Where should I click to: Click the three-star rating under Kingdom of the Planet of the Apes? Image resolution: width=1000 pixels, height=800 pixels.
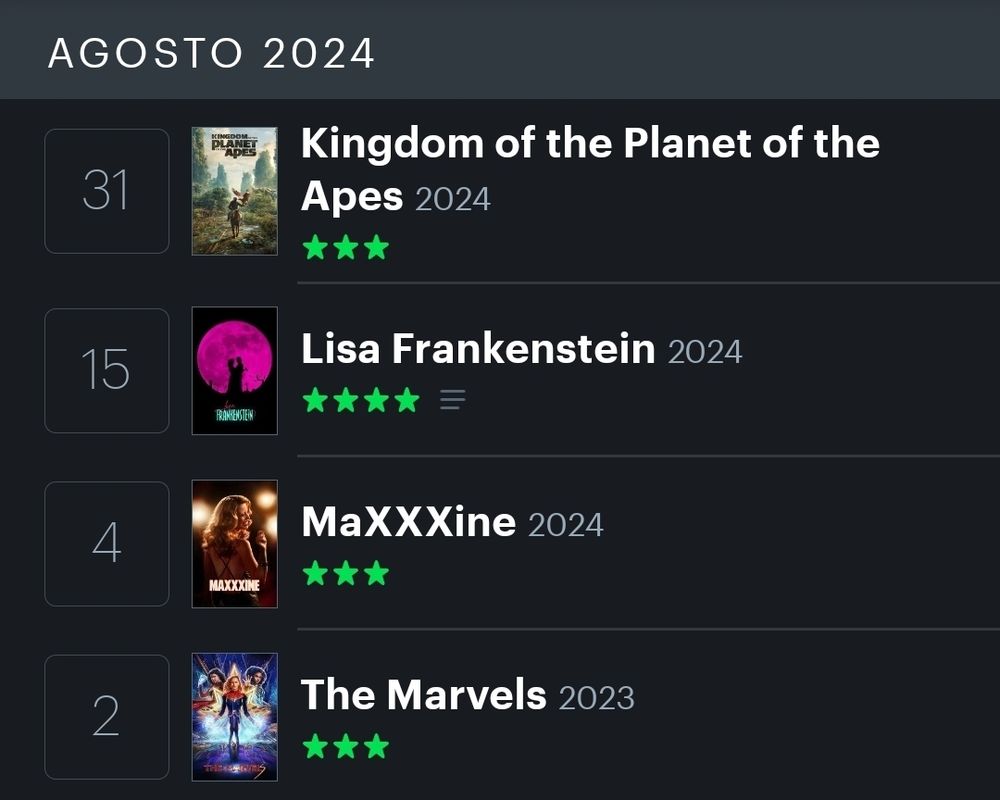click(345, 247)
